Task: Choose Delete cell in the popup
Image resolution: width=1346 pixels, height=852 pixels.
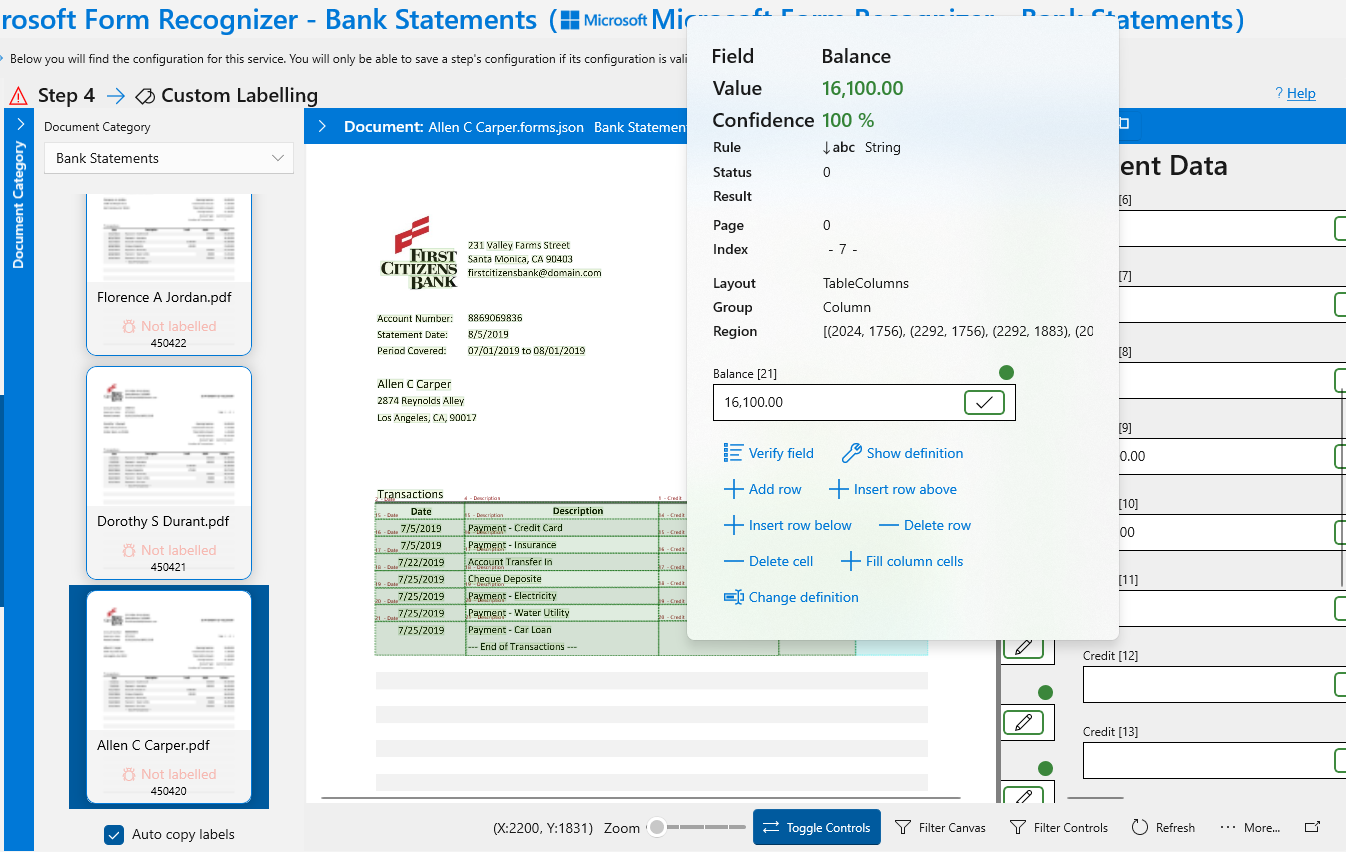Action: pos(768,561)
